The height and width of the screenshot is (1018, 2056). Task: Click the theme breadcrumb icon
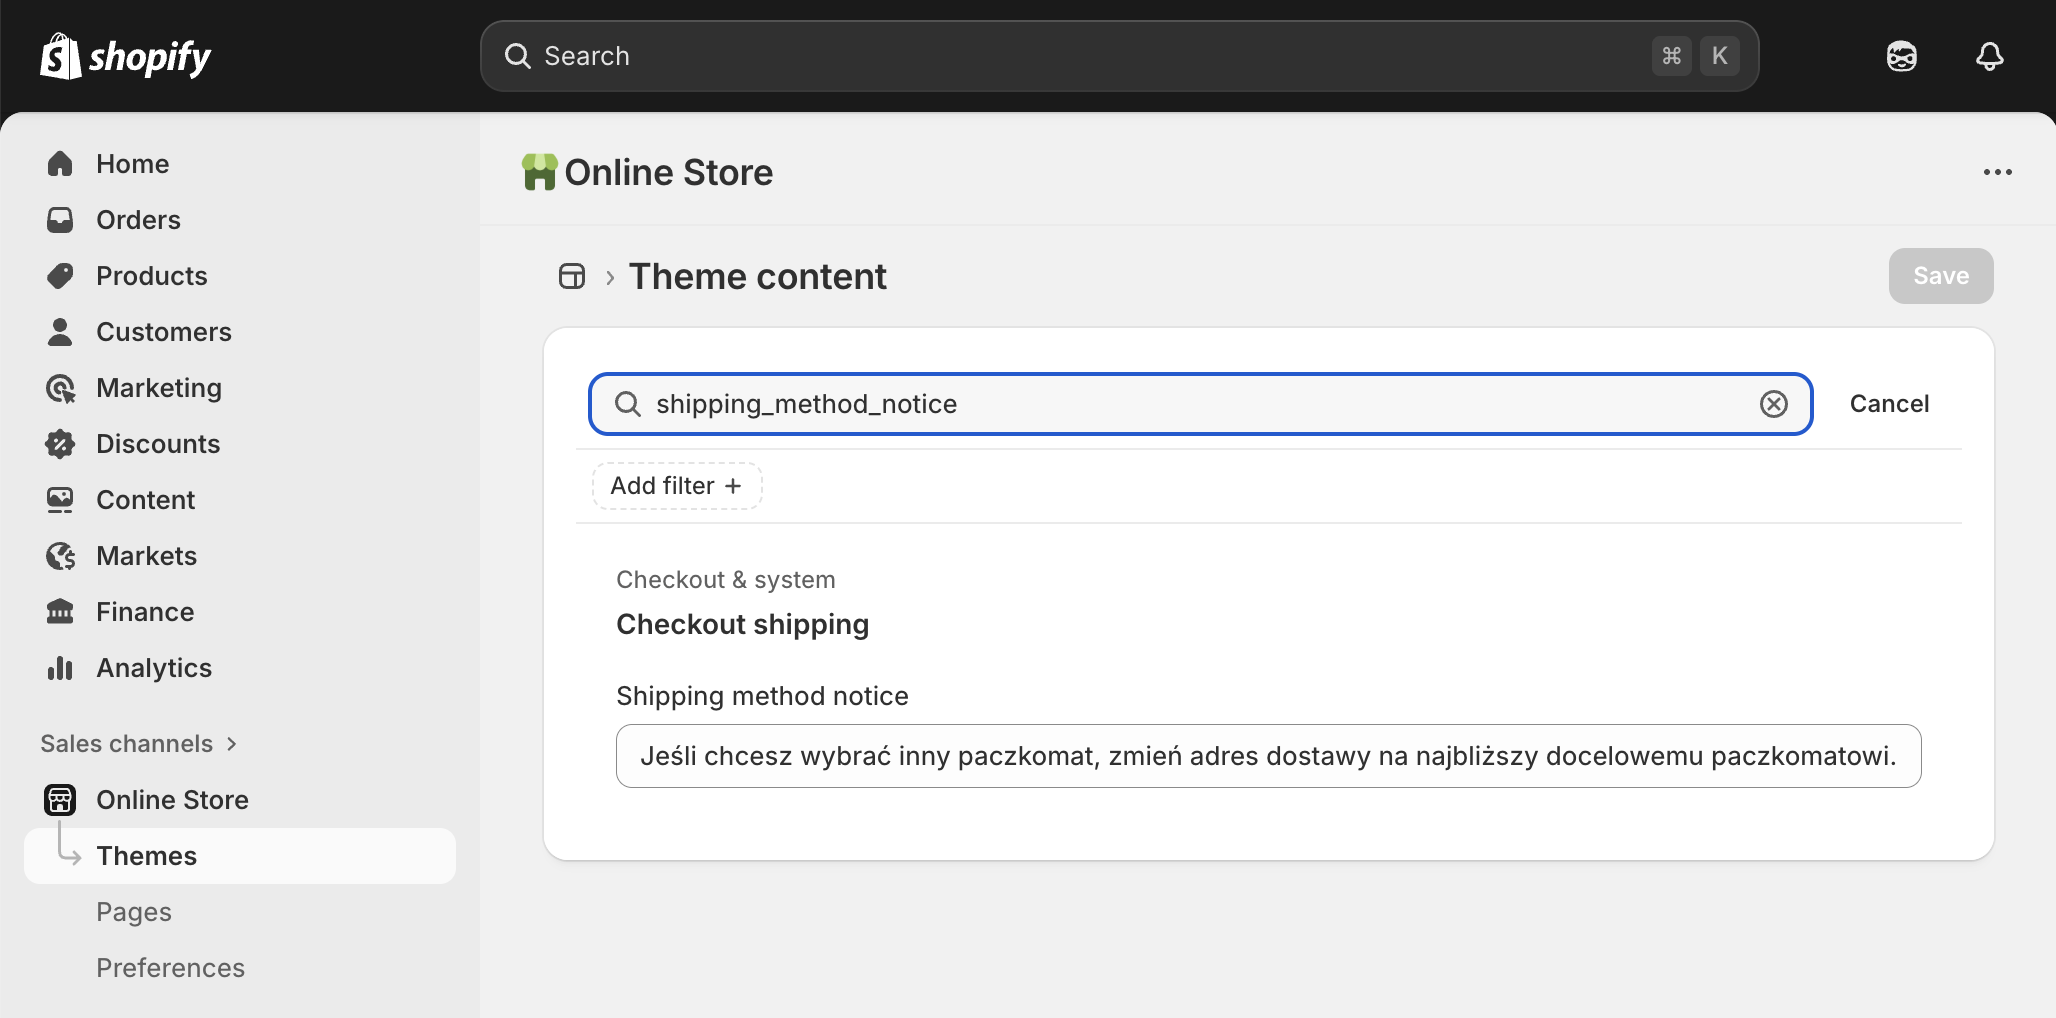(572, 277)
